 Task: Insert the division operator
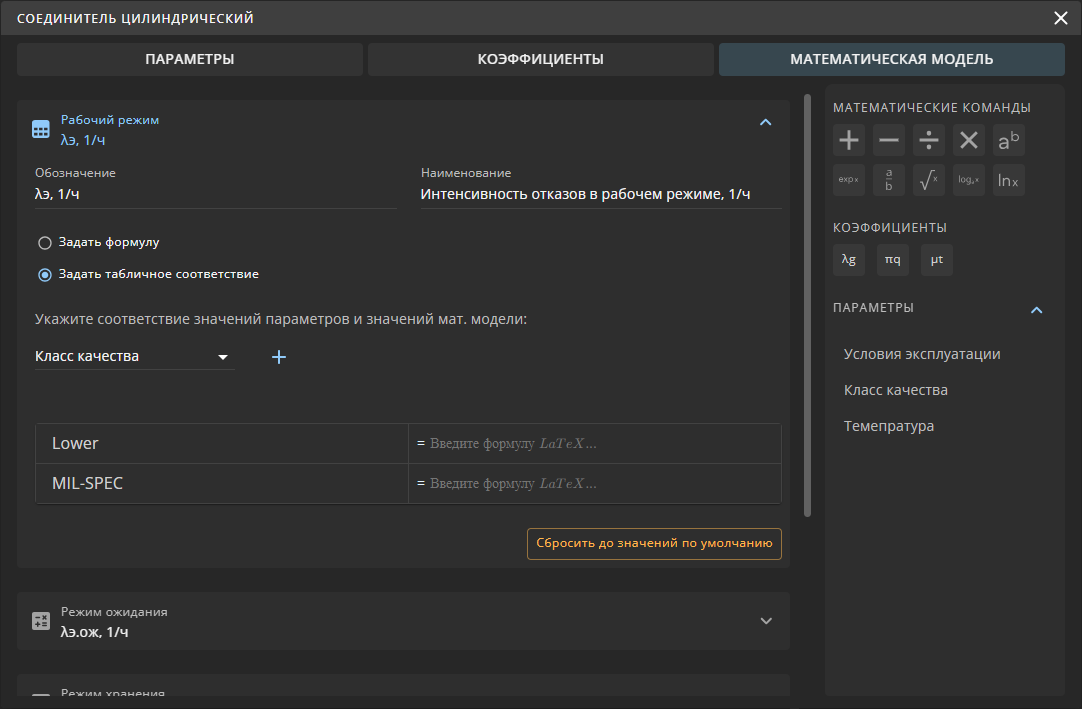(x=929, y=140)
